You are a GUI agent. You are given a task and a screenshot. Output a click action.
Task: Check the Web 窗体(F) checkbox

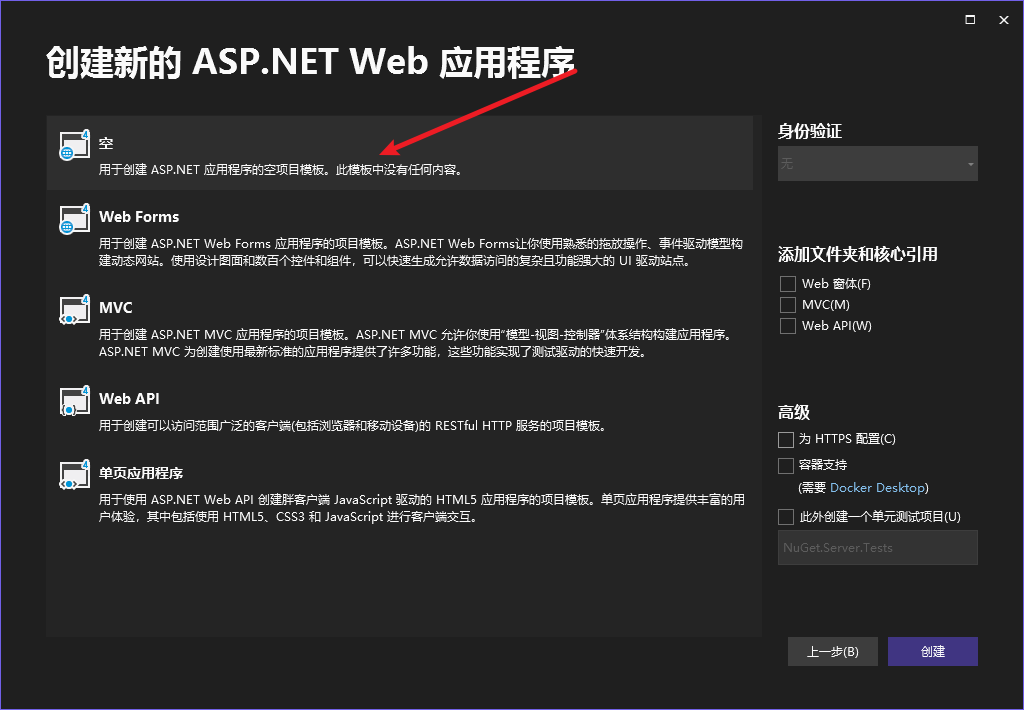tap(788, 284)
